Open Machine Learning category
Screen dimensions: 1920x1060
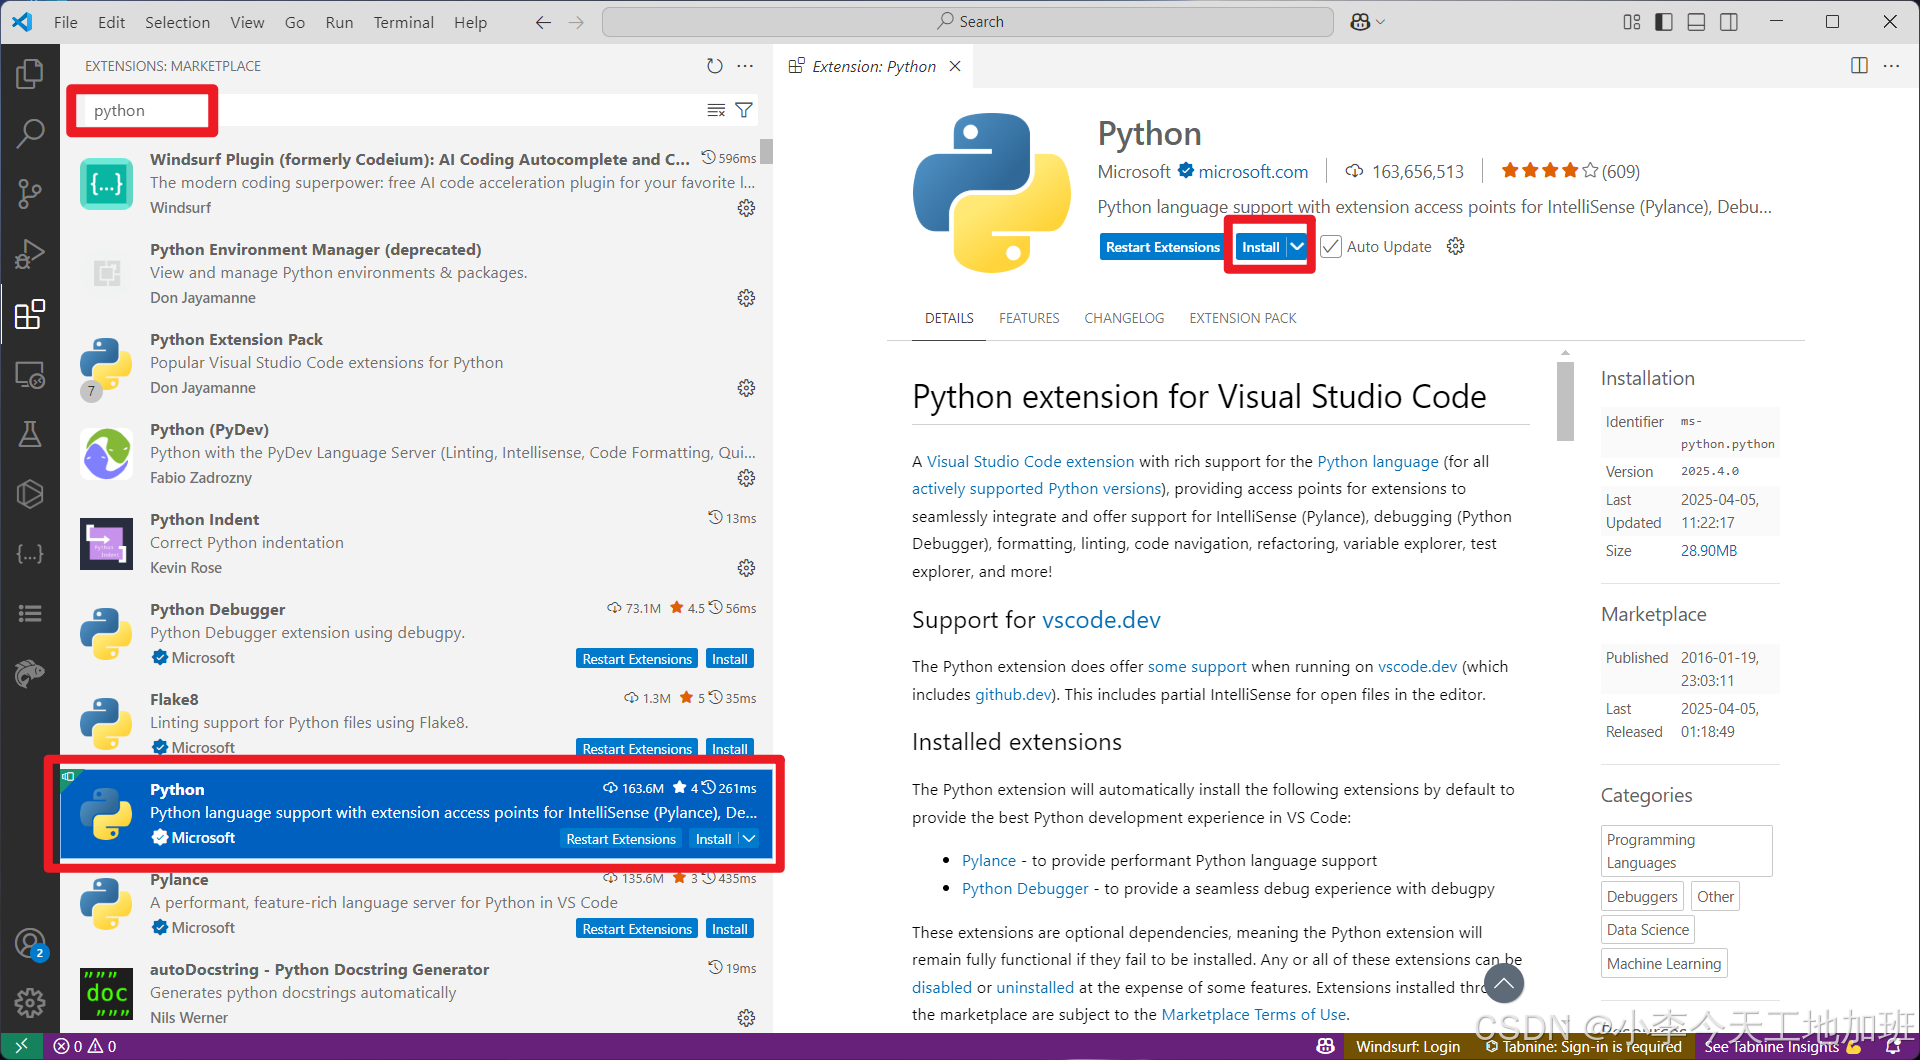click(1664, 964)
